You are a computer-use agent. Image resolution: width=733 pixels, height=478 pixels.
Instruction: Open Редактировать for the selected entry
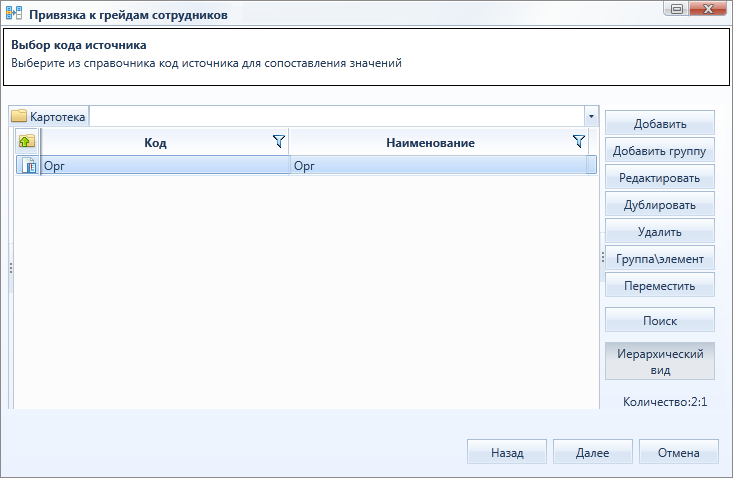pos(660,178)
